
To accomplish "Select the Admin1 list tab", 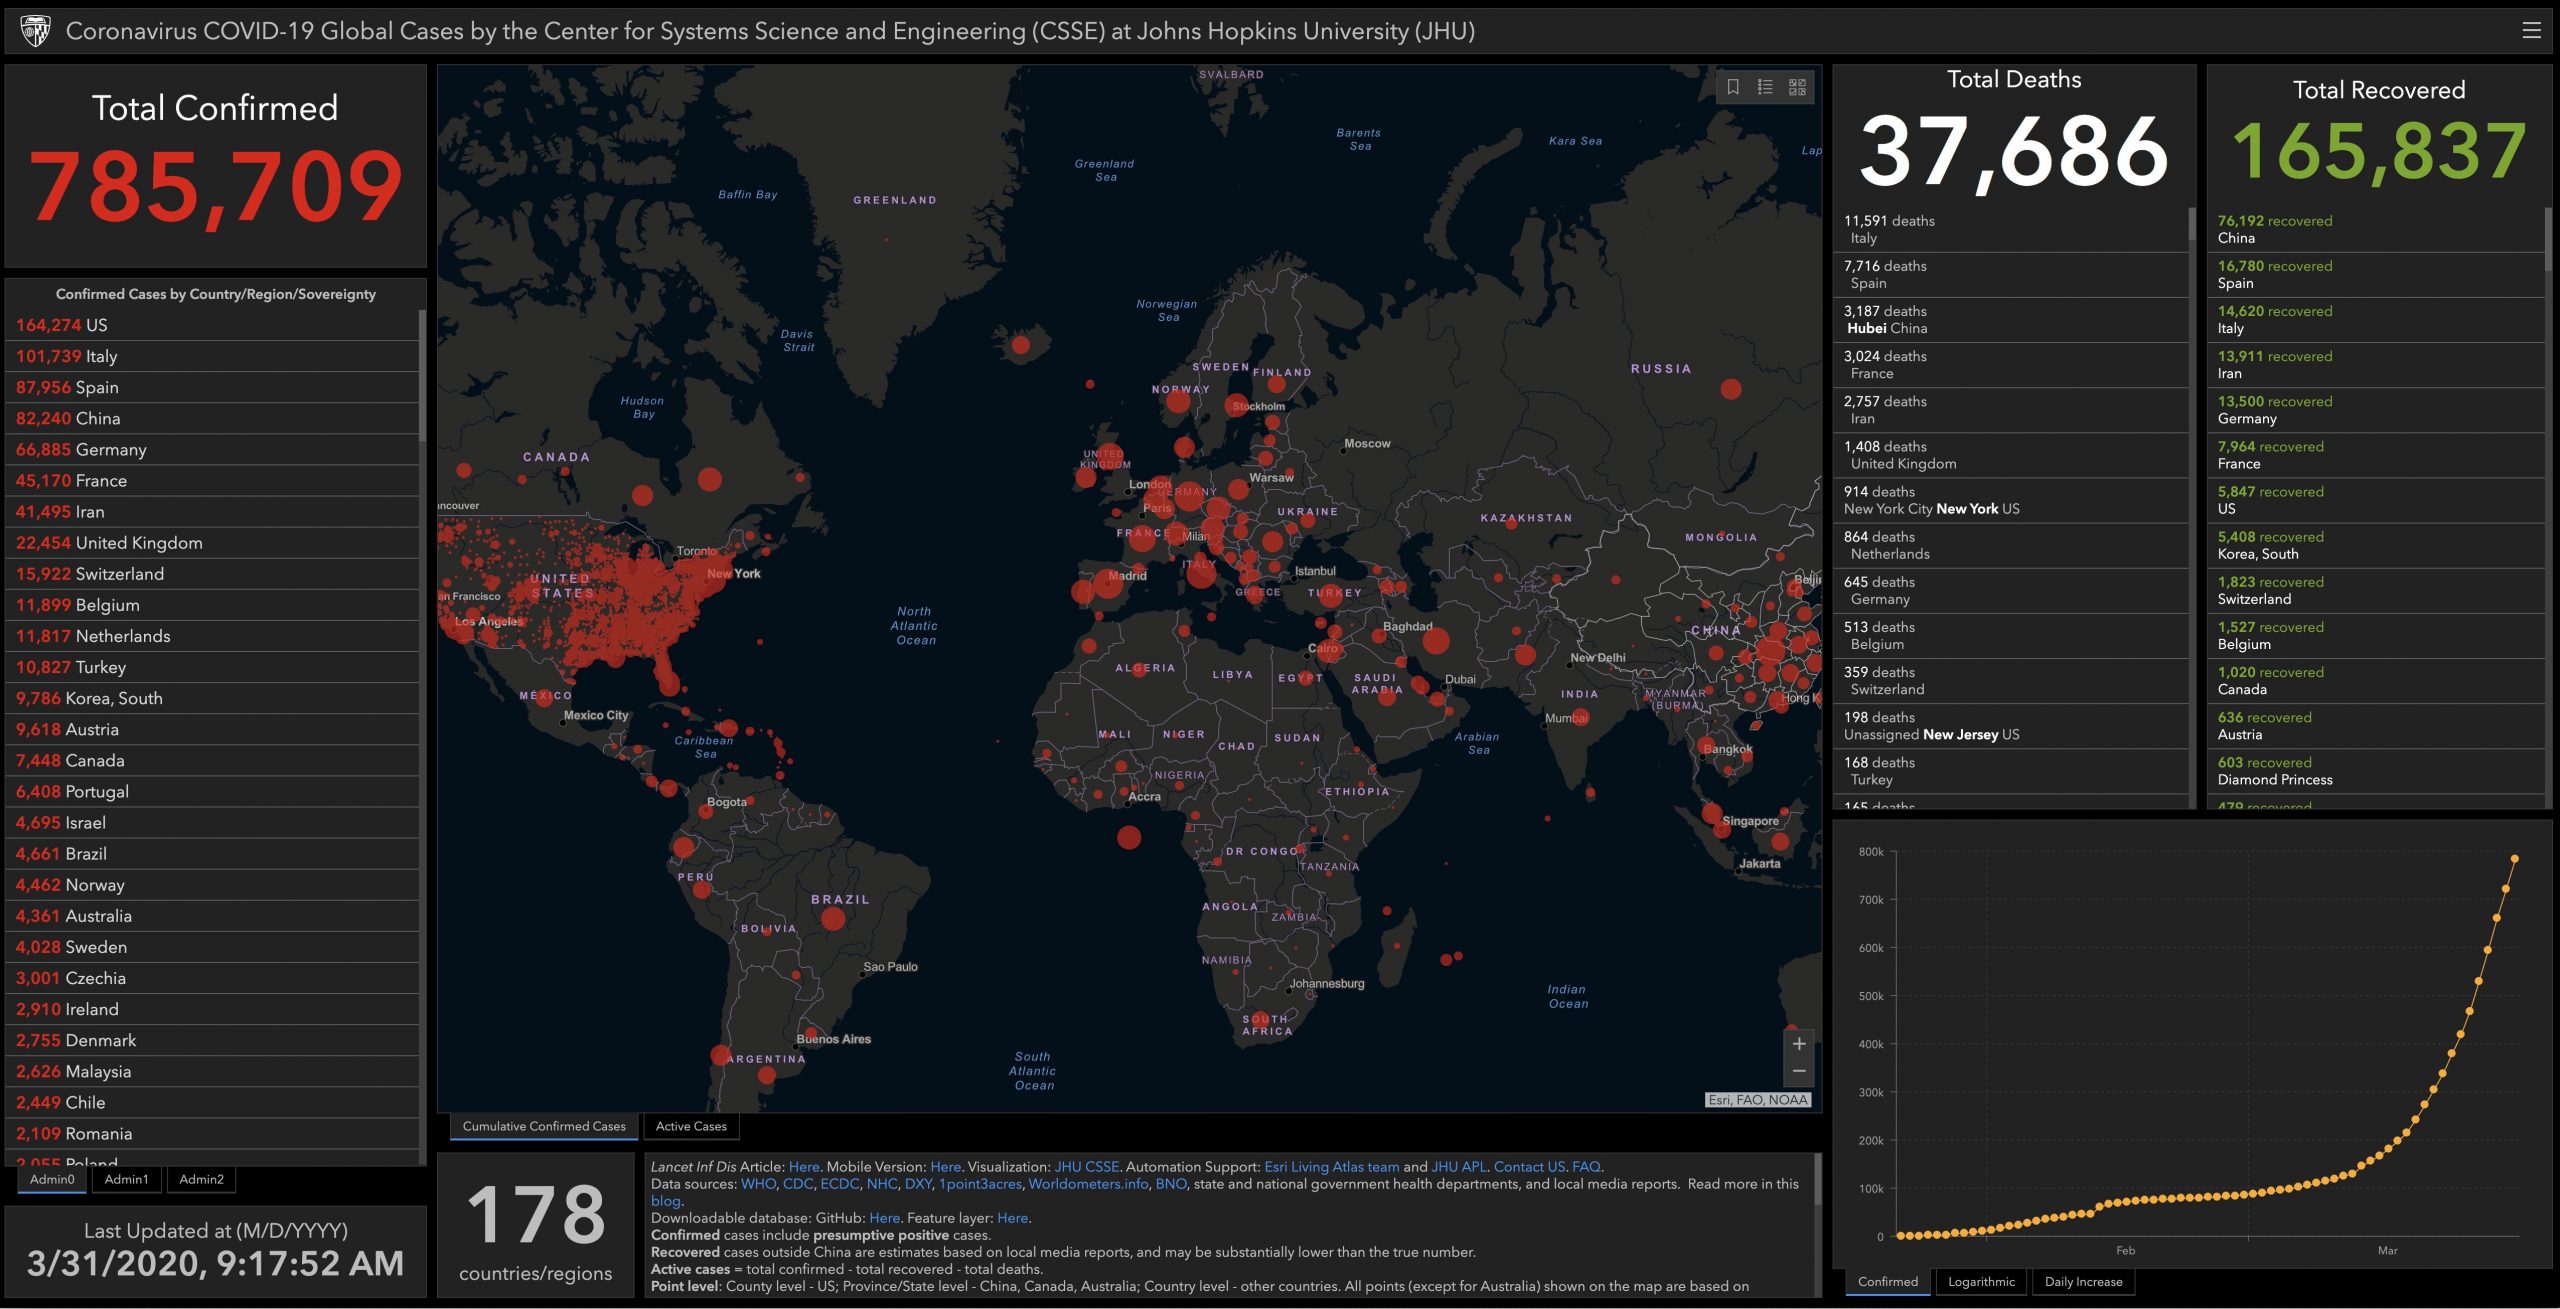I will 126,1180.
